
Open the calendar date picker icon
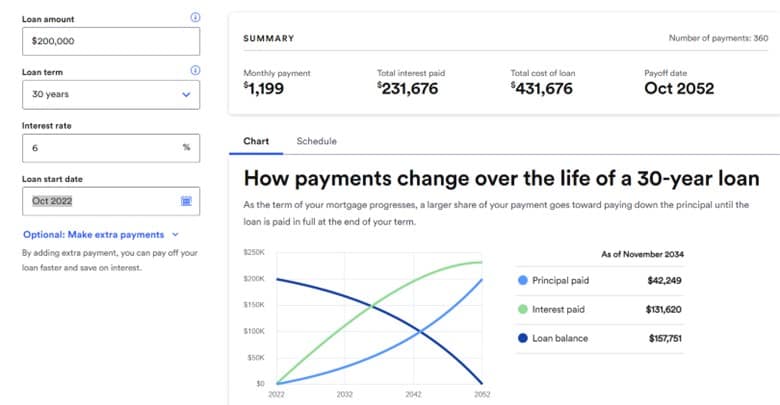186,201
